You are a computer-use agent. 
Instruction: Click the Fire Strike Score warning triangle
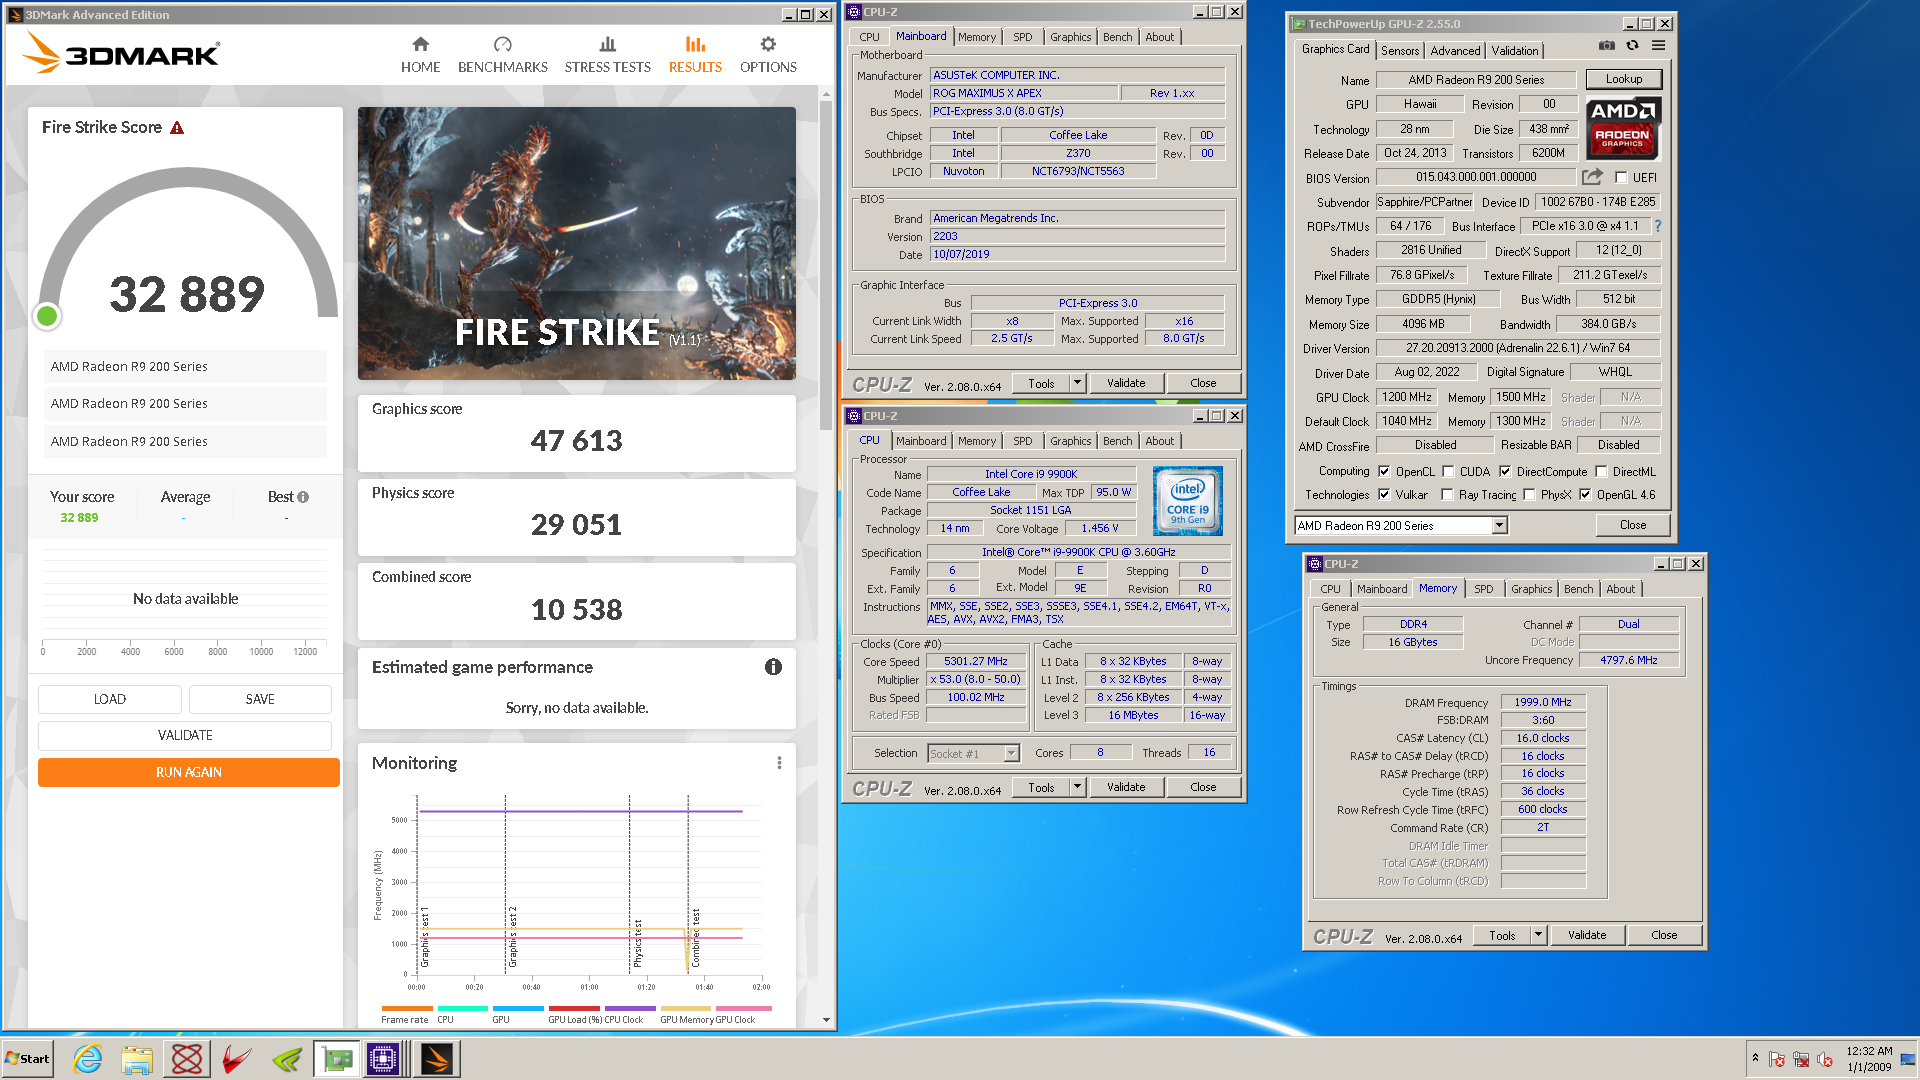tap(177, 128)
